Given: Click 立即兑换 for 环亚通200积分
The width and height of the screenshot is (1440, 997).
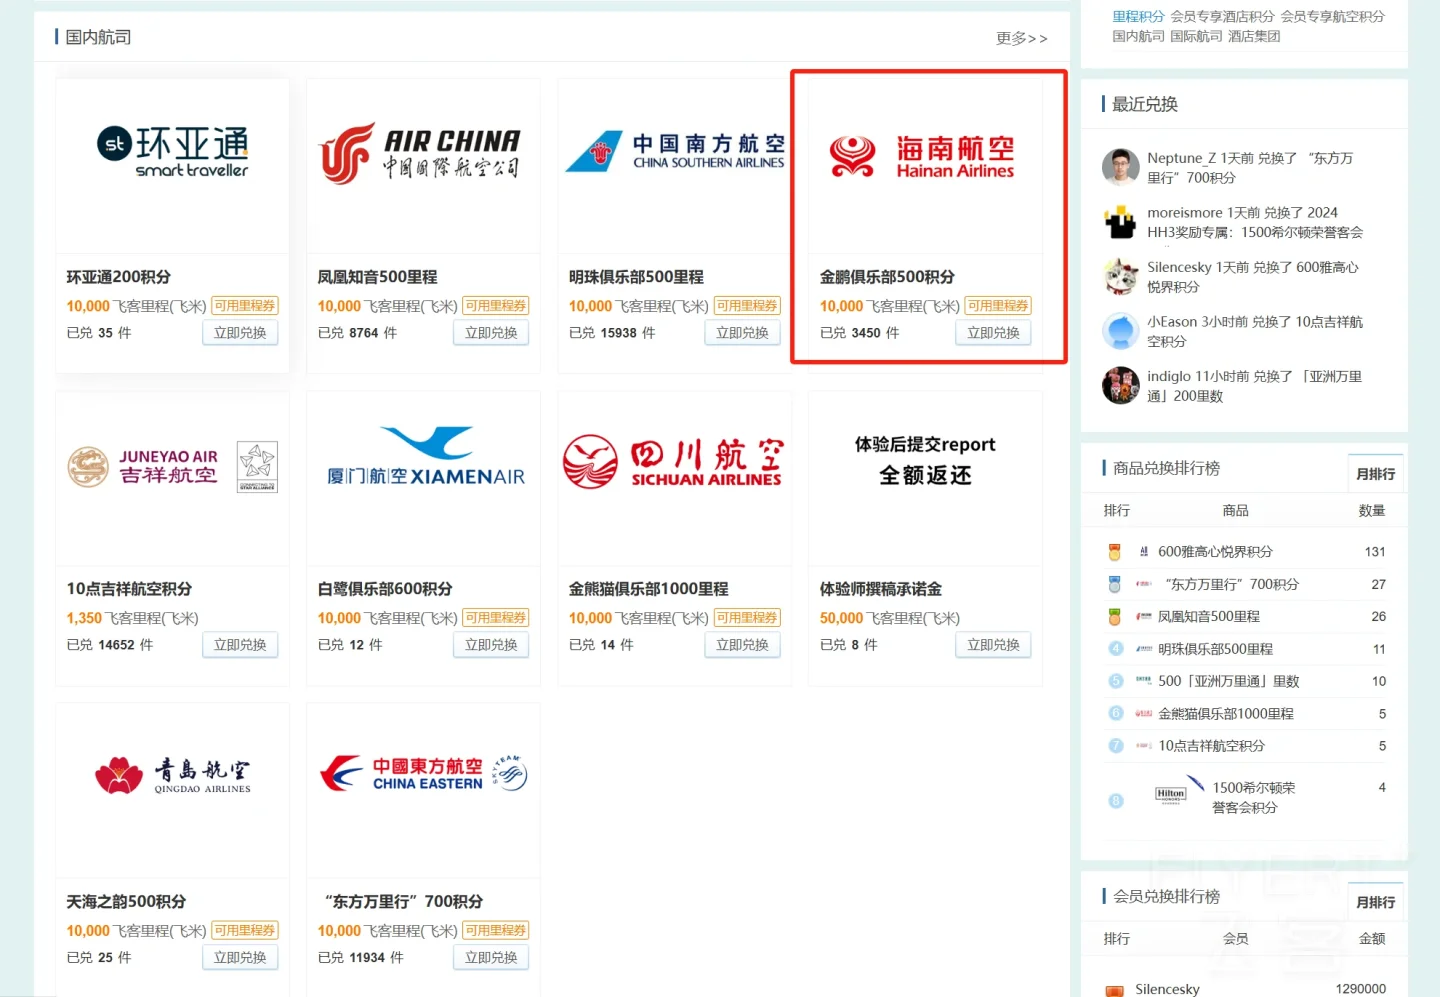Looking at the screenshot, I should [x=240, y=333].
